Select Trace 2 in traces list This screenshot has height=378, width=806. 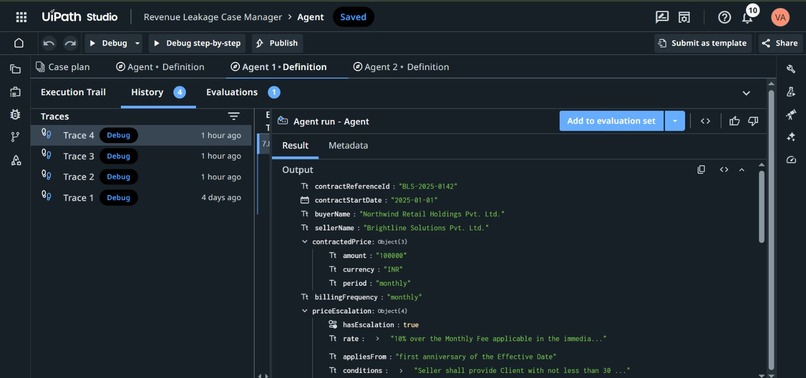point(141,177)
